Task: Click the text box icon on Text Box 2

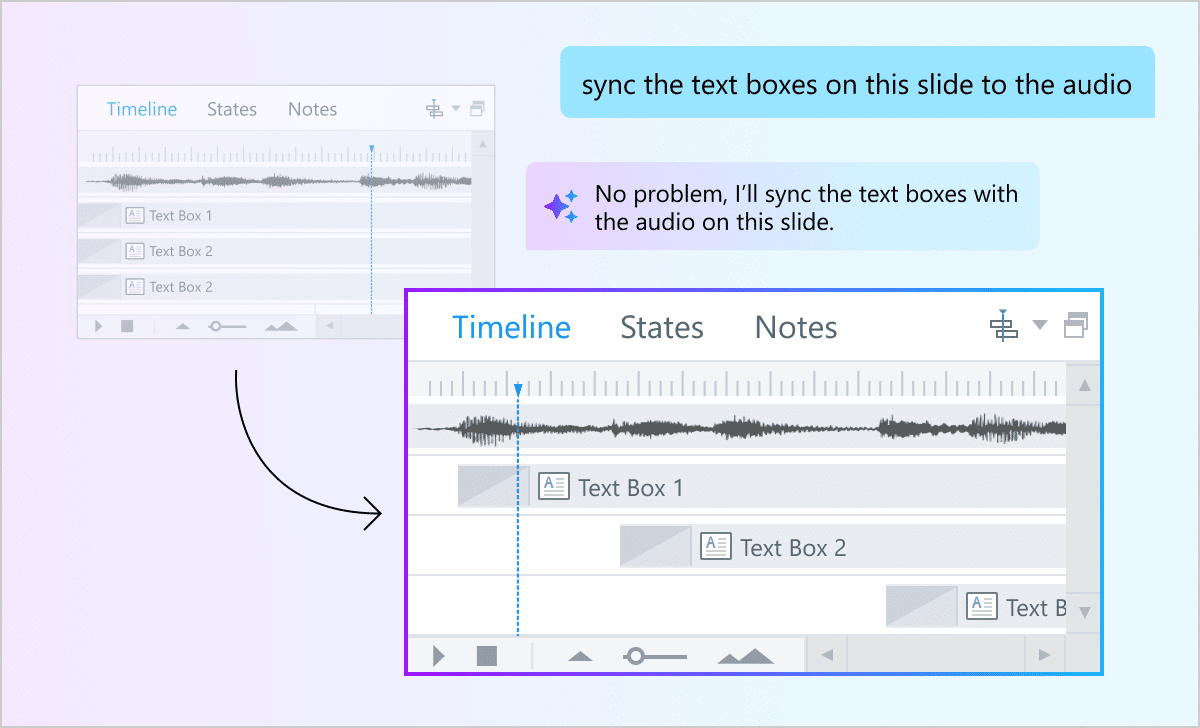Action: click(714, 546)
